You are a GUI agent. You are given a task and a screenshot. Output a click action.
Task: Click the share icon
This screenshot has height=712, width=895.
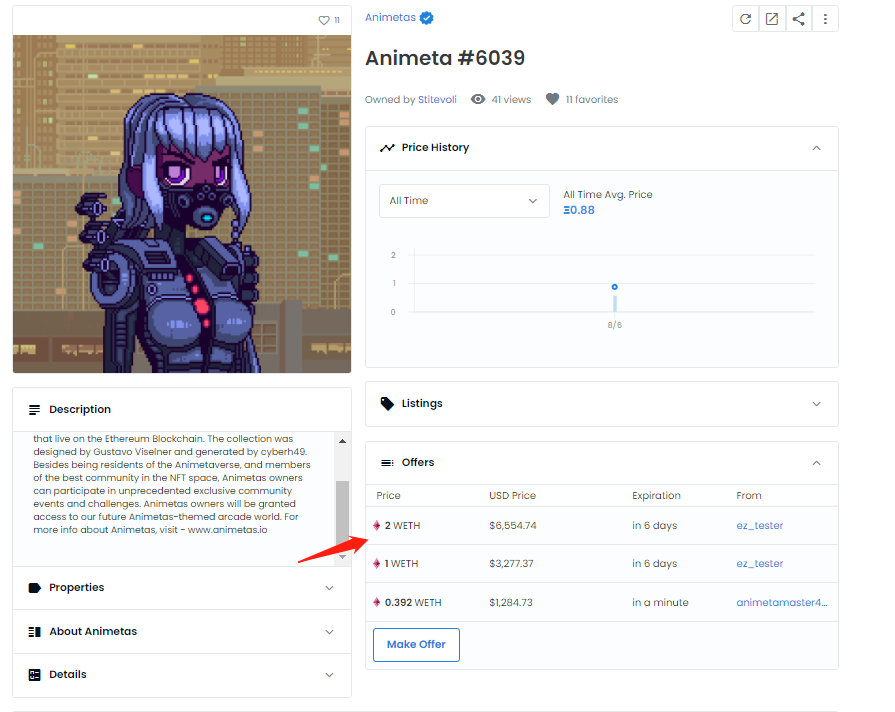click(x=799, y=19)
